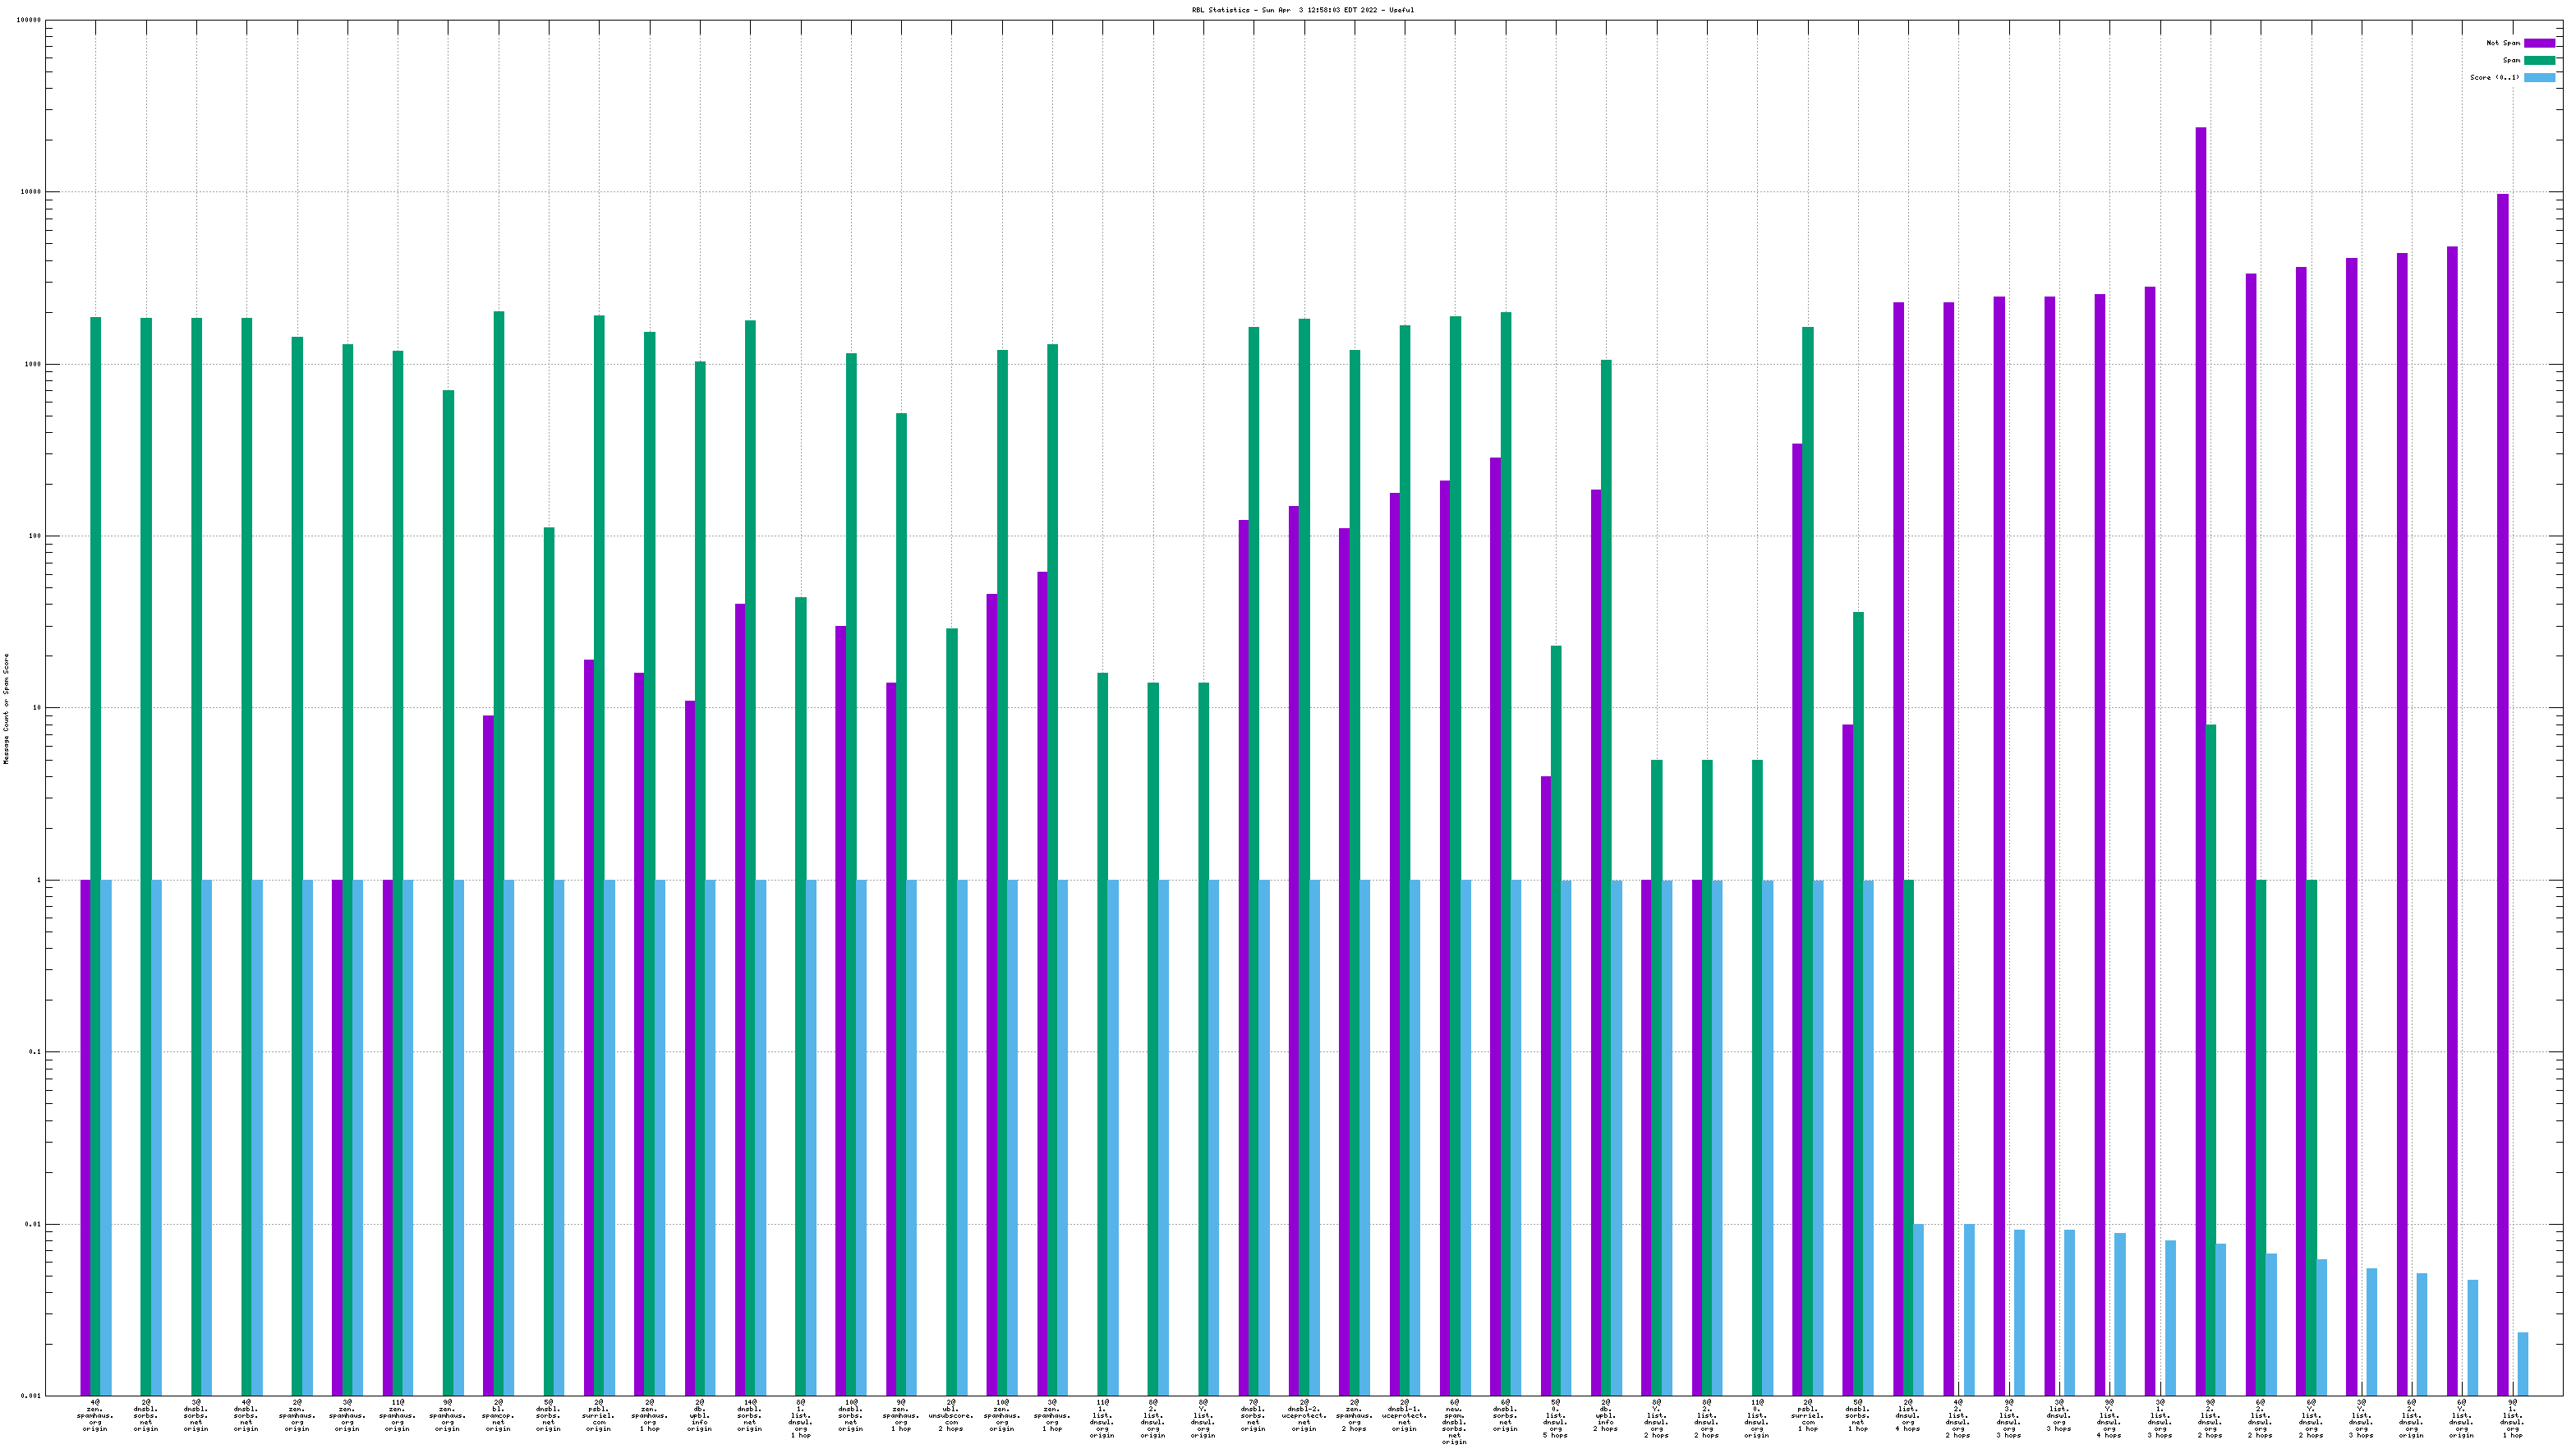Image resolution: width=2576 pixels, height=1449 pixels.
Task: Click the first x-axis label zen.spamhaus.org origin
Action: 95,1416
